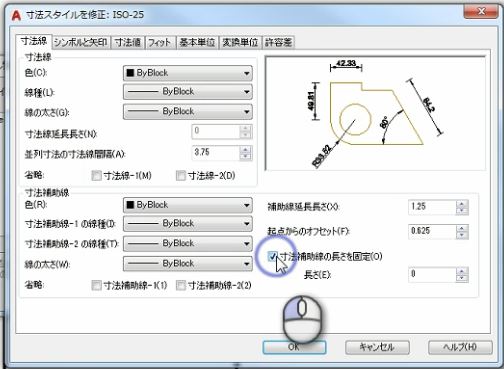Switch to the フィット tab
The image size is (504, 369).
click(159, 42)
